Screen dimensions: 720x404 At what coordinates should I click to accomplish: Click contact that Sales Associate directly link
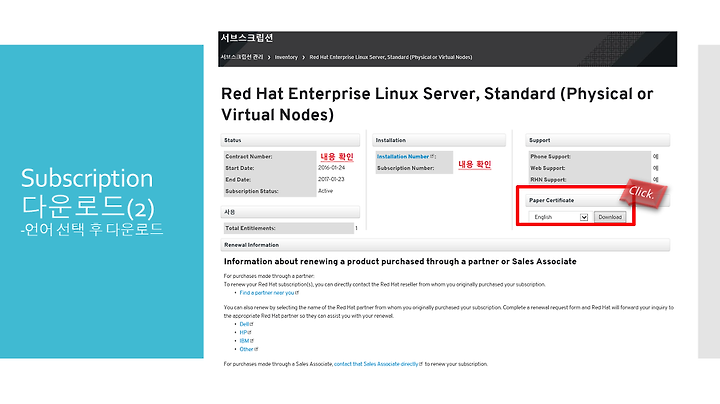376,364
